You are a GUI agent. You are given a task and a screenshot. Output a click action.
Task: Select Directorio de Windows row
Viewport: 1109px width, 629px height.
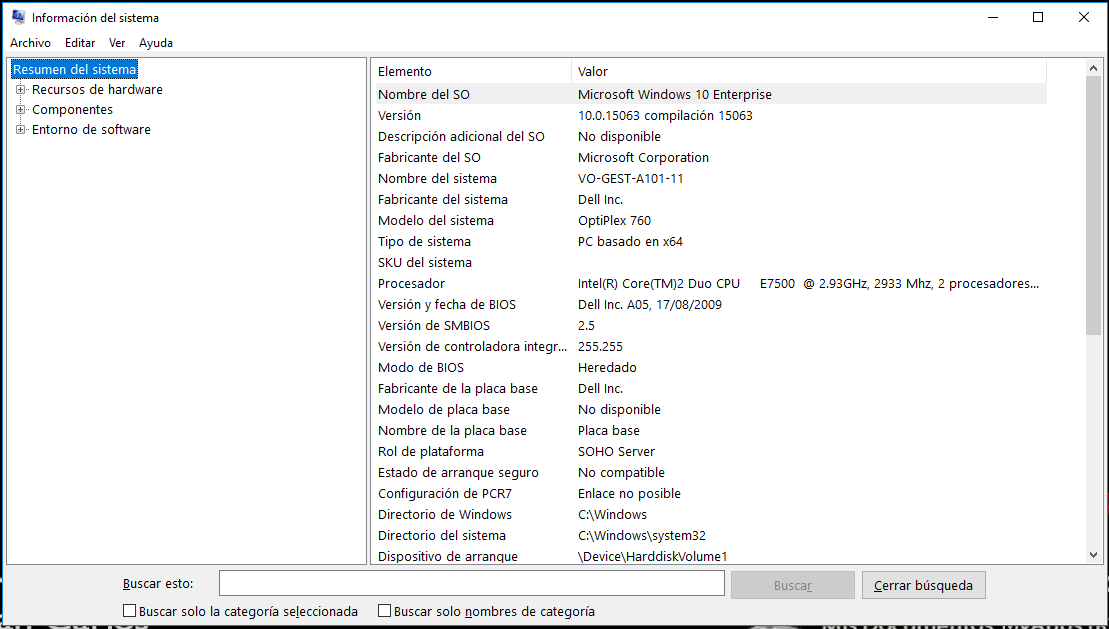[711, 514]
